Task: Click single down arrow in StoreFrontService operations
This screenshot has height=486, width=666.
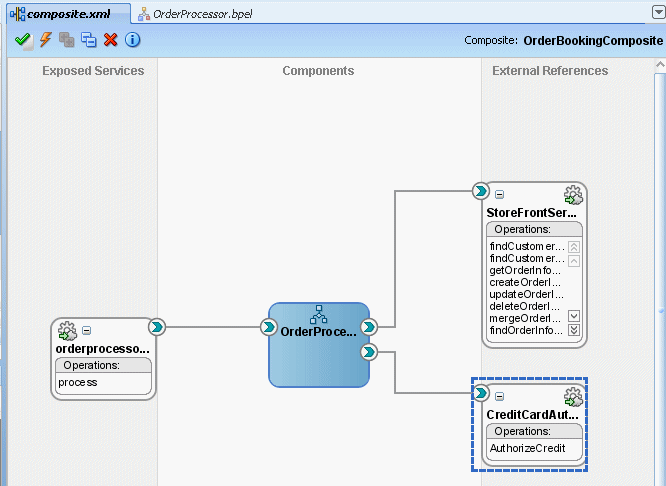Action: tap(574, 316)
